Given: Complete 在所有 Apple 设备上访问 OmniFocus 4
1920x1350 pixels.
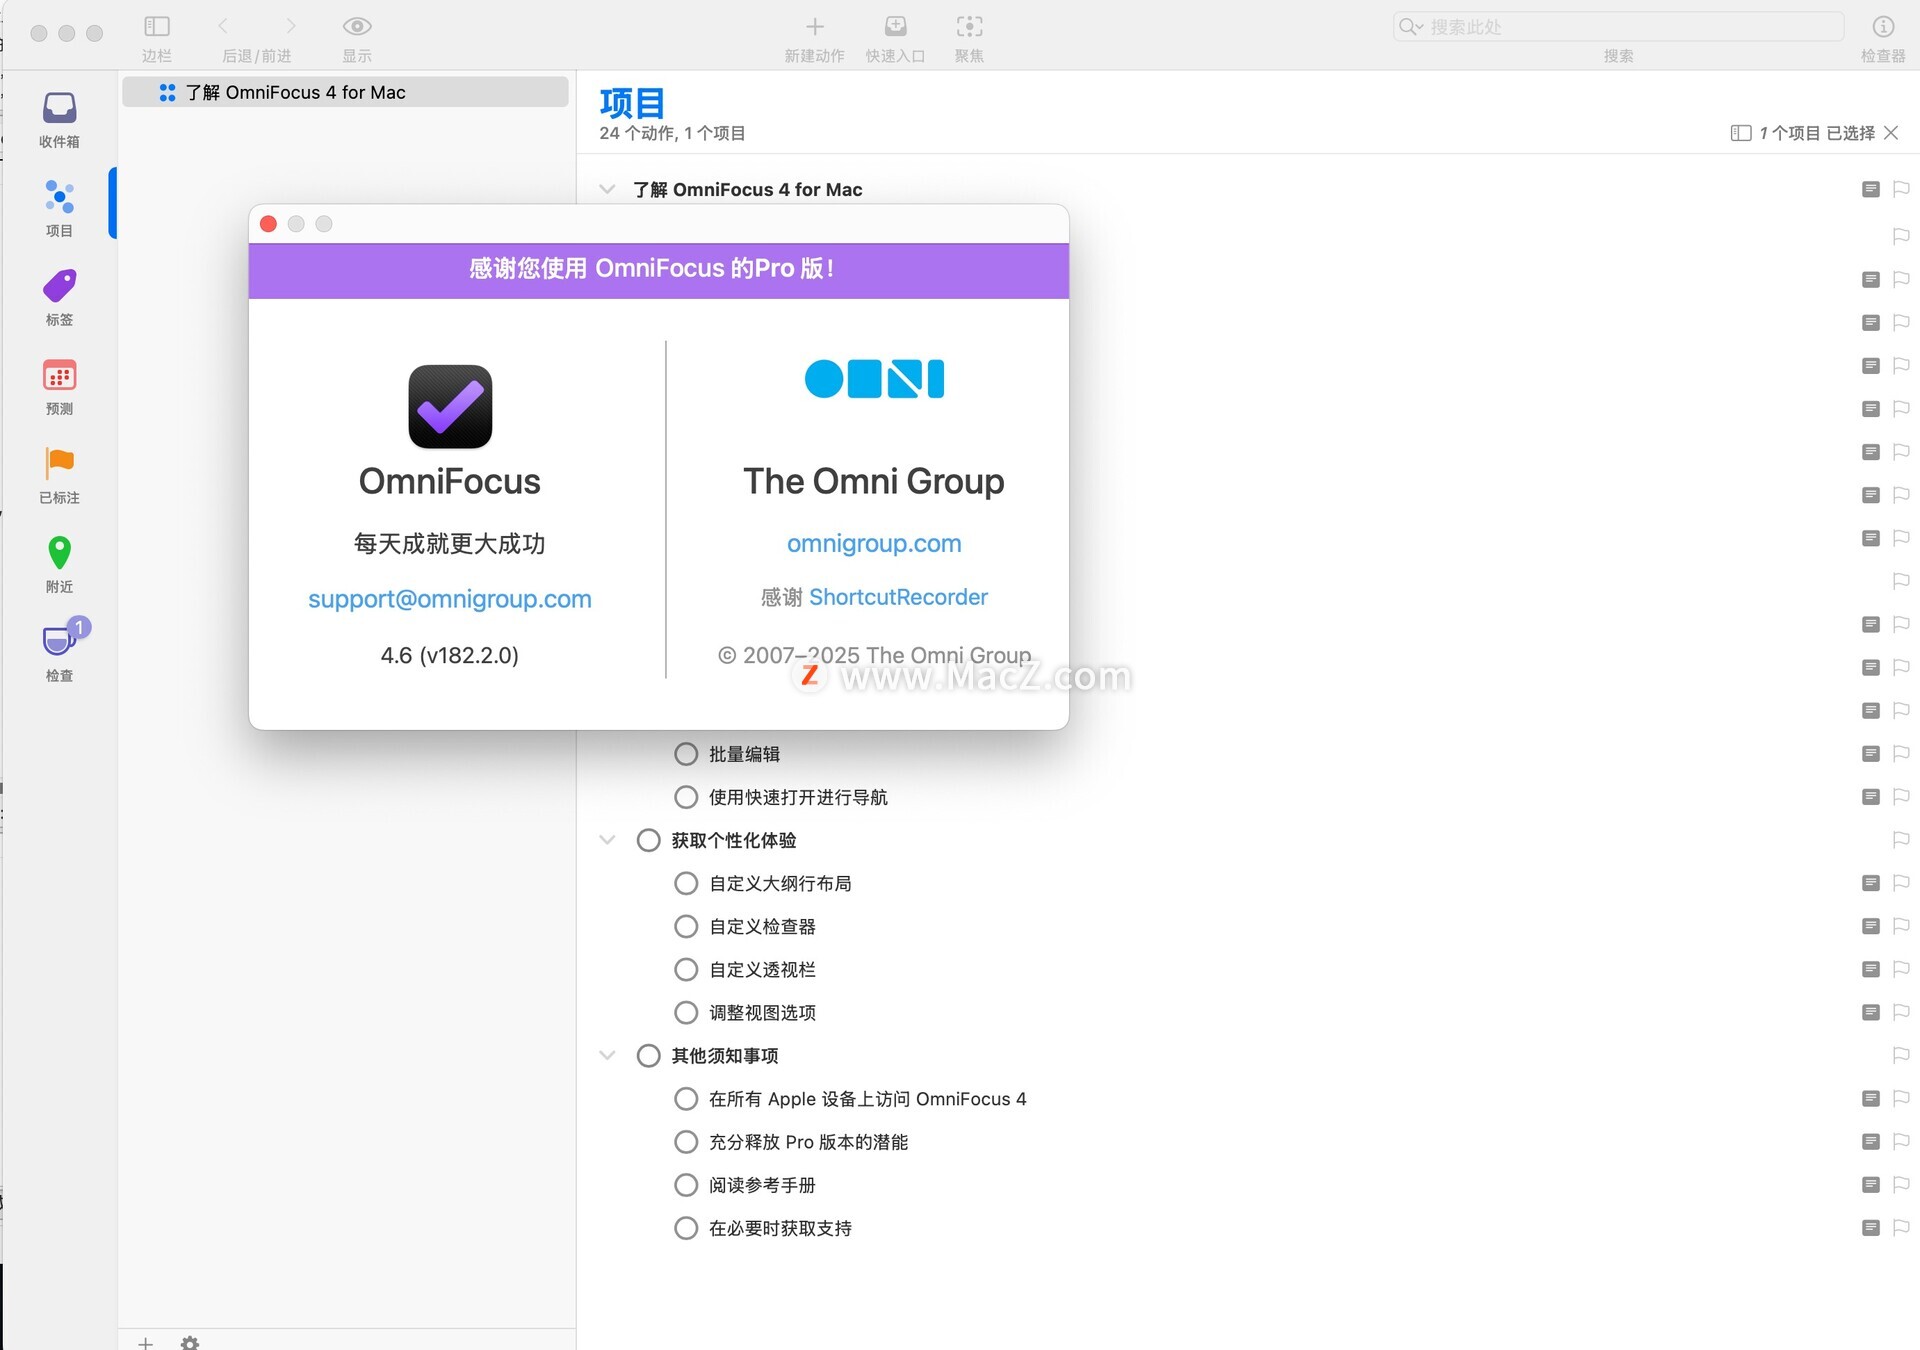Looking at the screenshot, I should coord(686,1098).
